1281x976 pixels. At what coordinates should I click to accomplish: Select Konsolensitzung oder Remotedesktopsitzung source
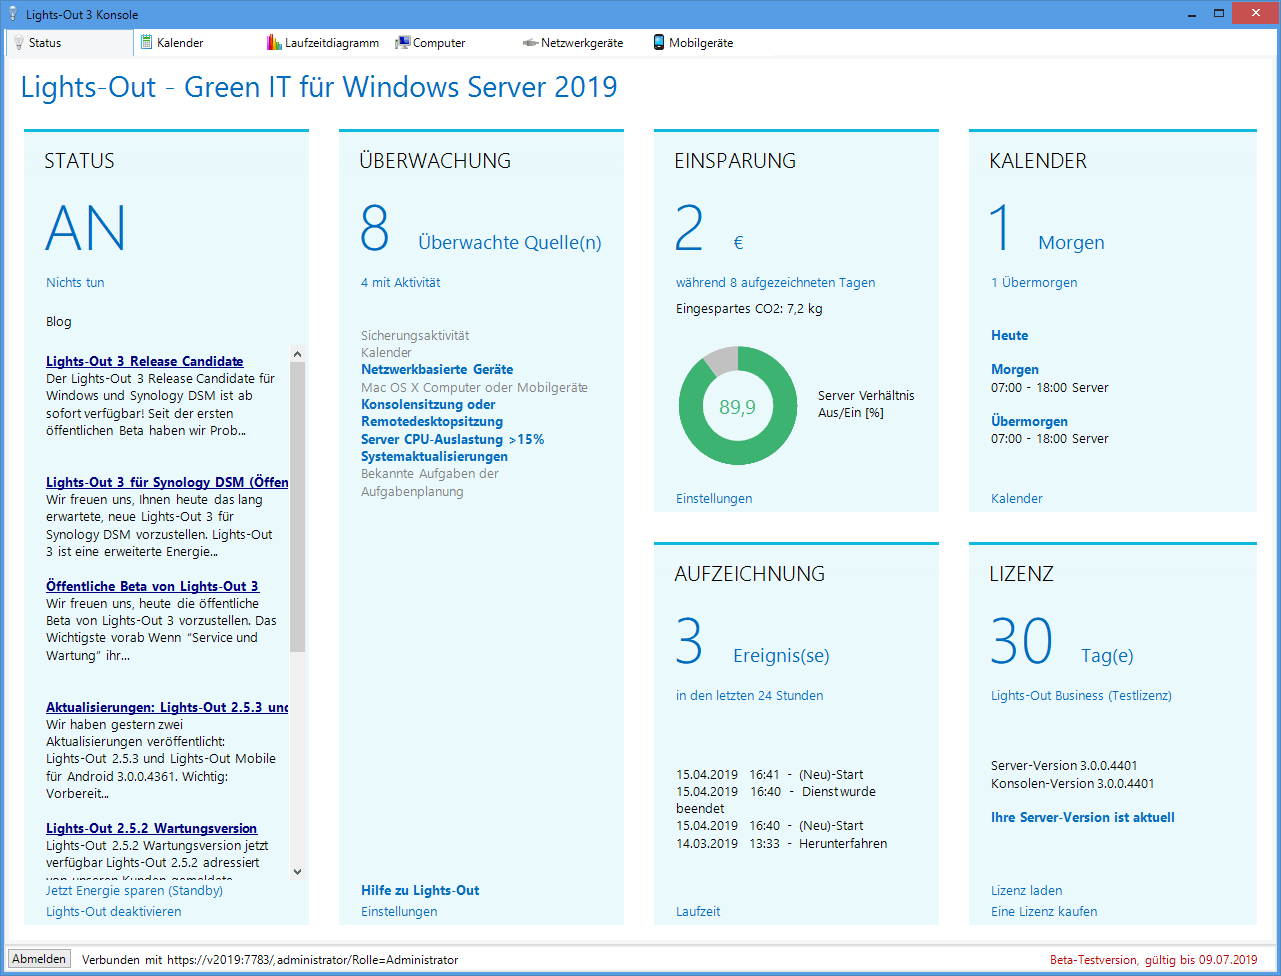(x=432, y=413)
